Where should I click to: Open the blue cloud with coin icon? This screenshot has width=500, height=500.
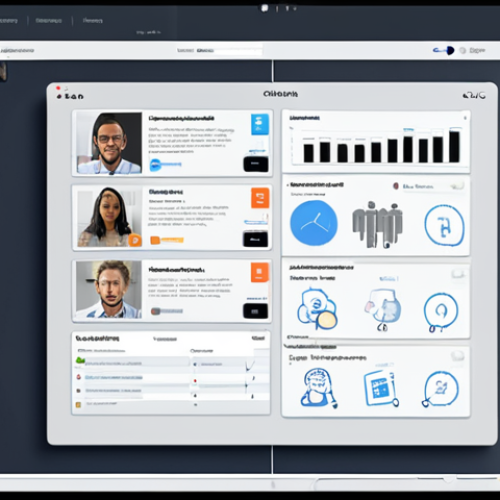[x=317, y=309]
